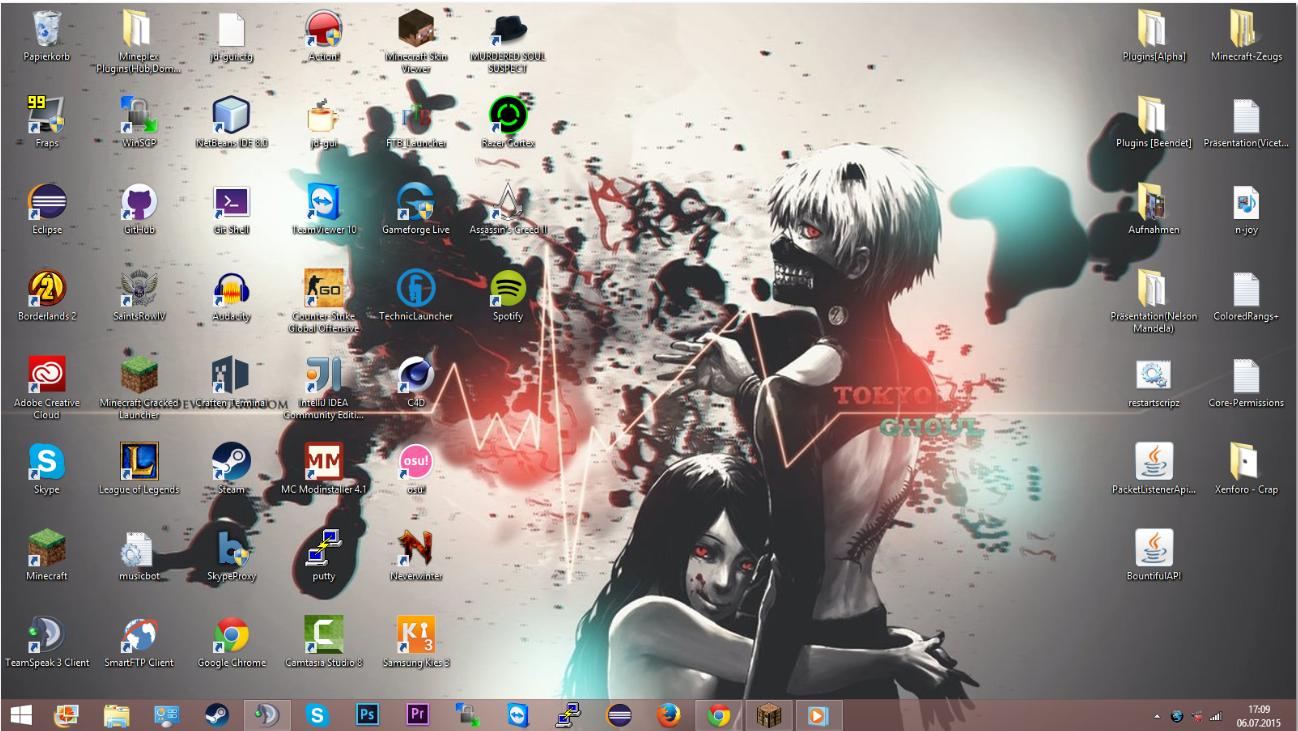Open NetBeans IDE 8.0 shortcut
Viewport: 1298px width, 731px height.
point(231,123)
